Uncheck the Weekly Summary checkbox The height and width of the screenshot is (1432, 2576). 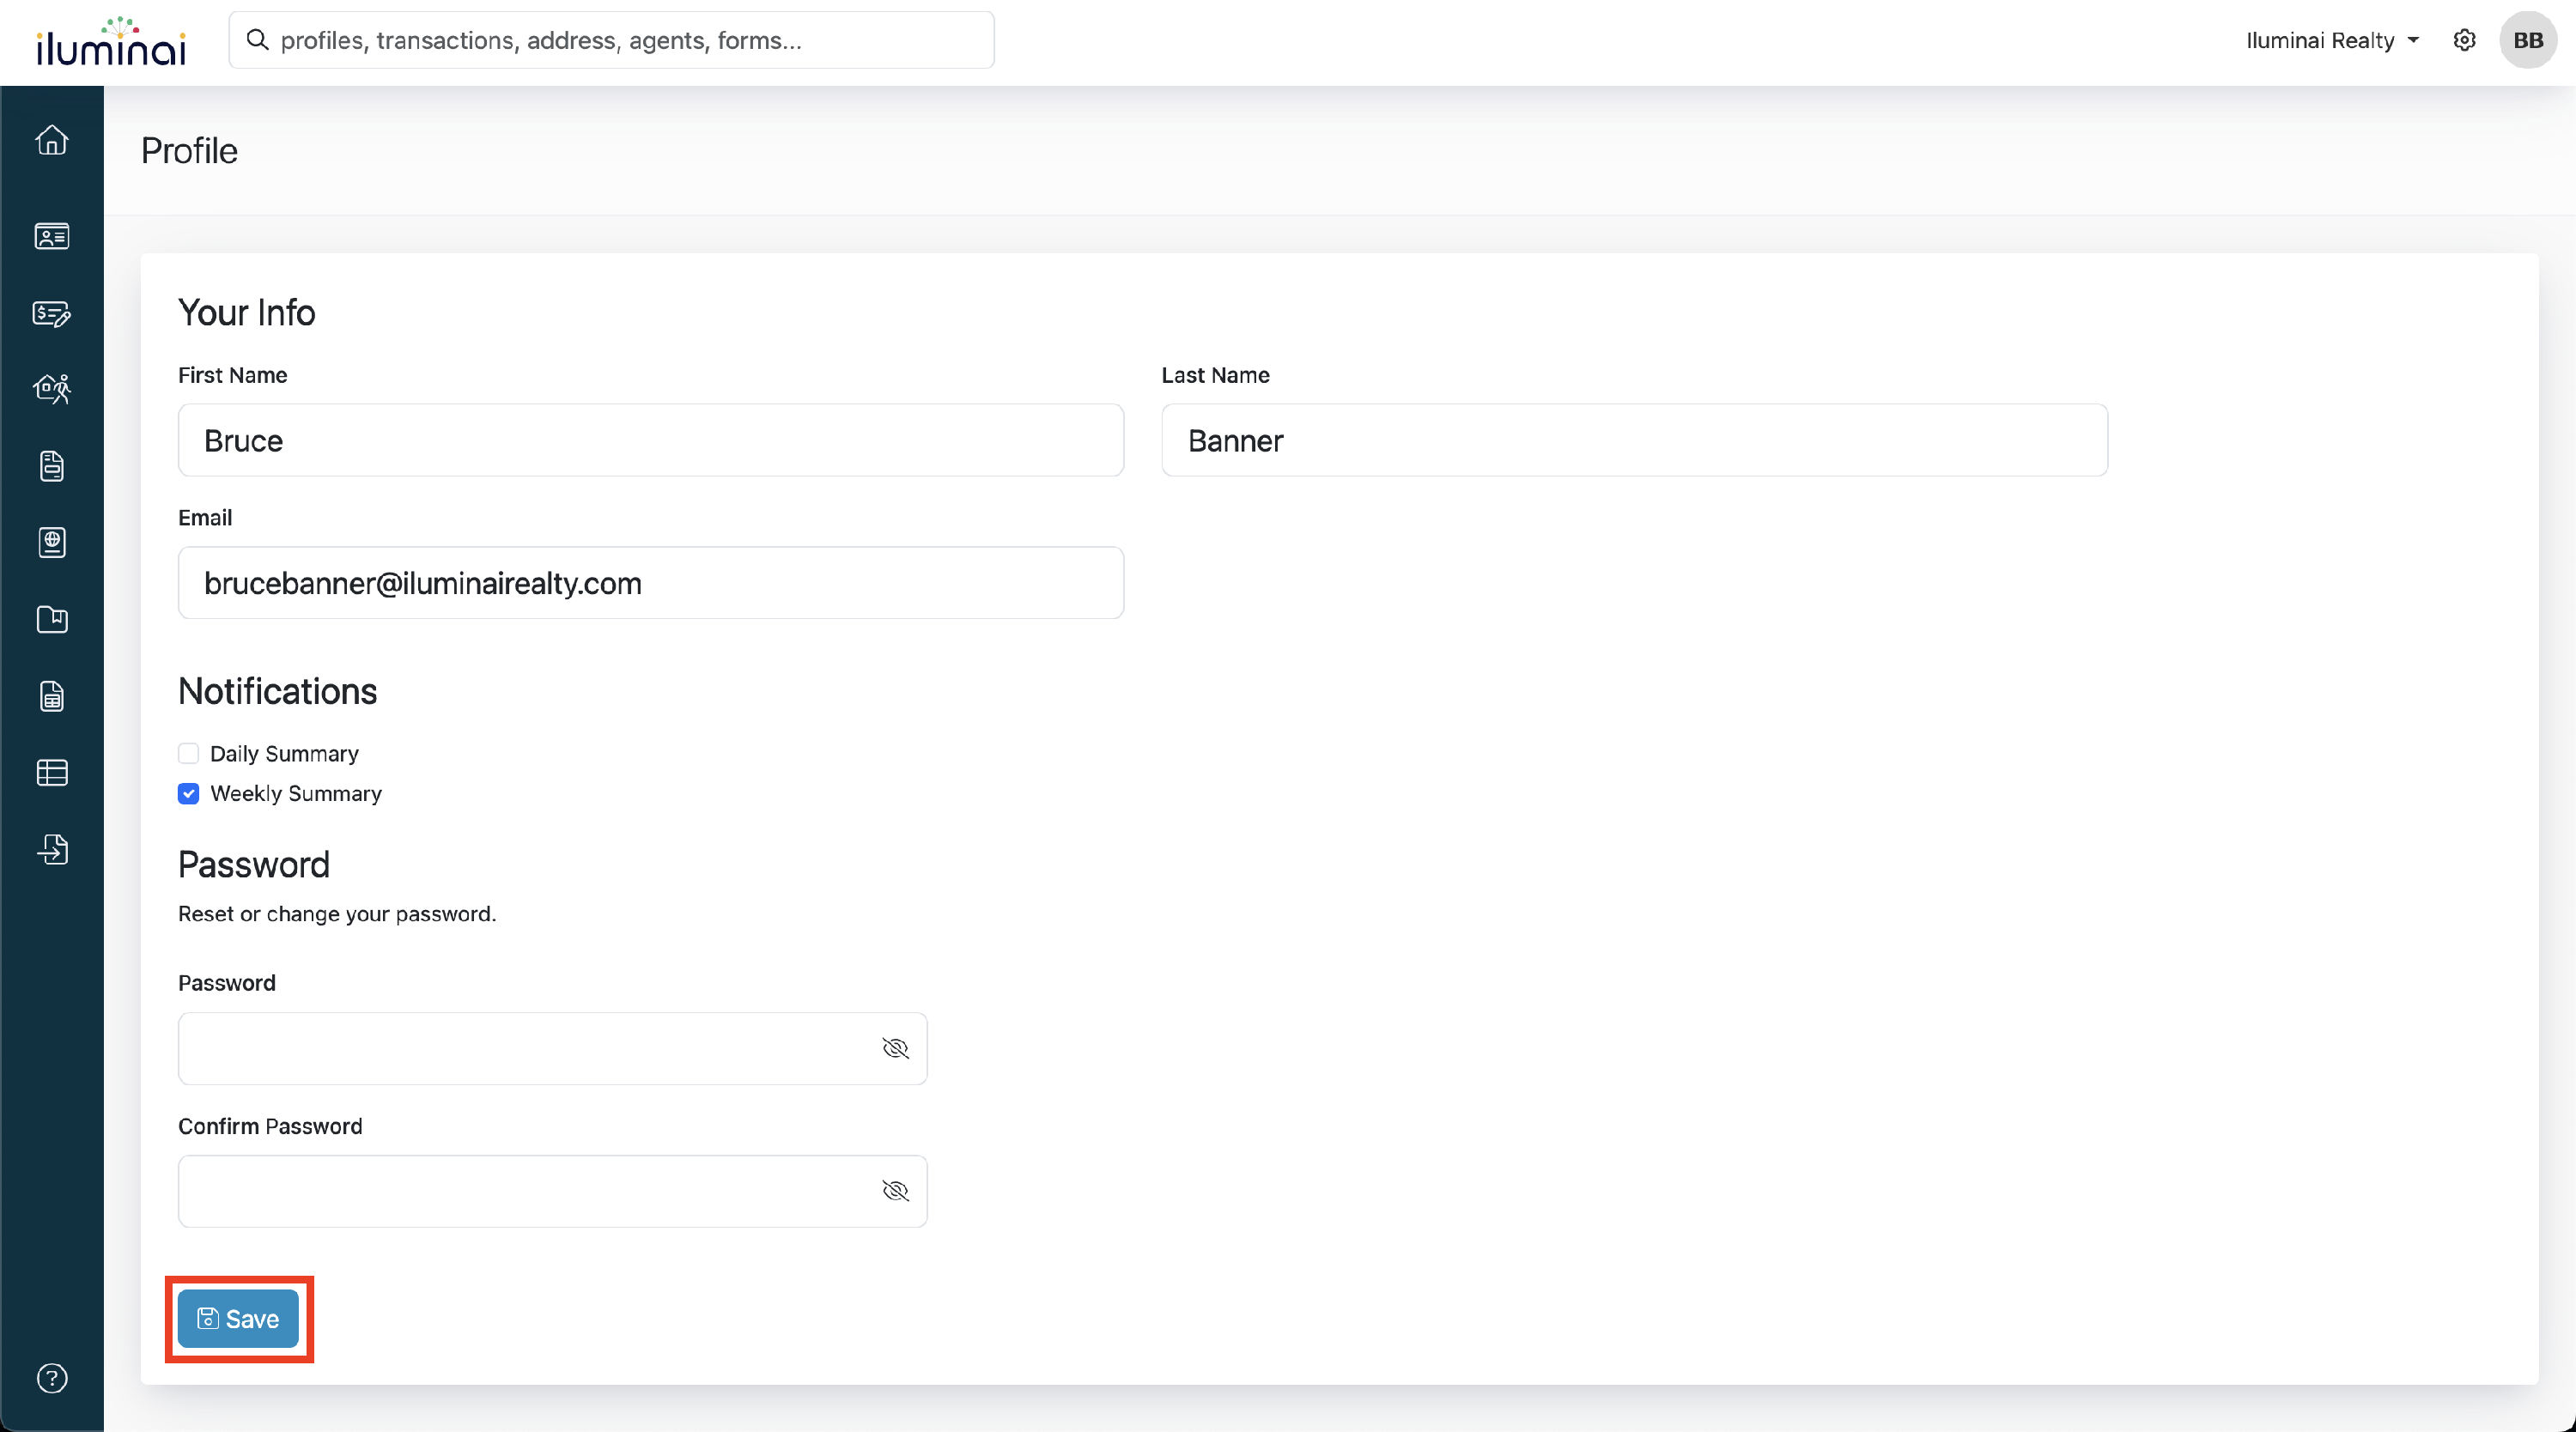[x=188, y=793]
